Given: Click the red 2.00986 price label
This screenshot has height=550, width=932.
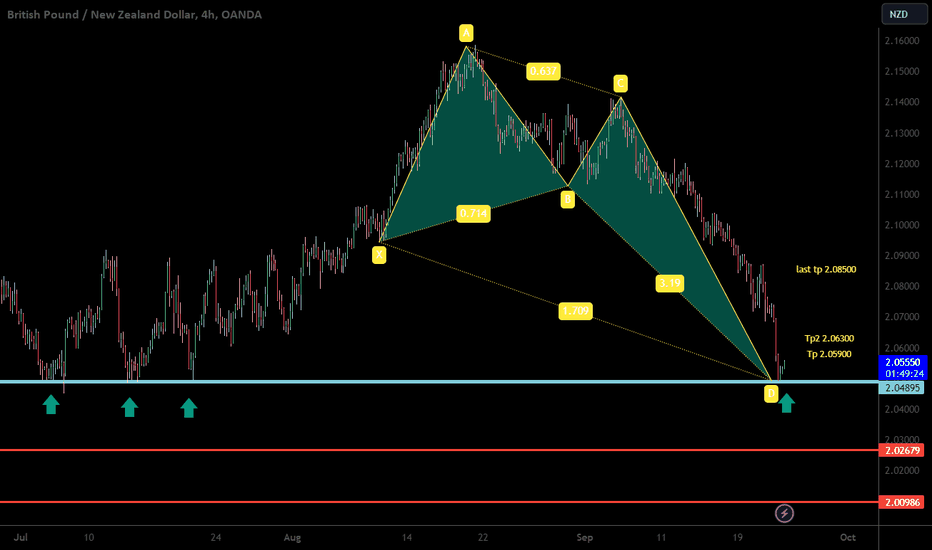Looking at the screenshot, I should (901, 502).
